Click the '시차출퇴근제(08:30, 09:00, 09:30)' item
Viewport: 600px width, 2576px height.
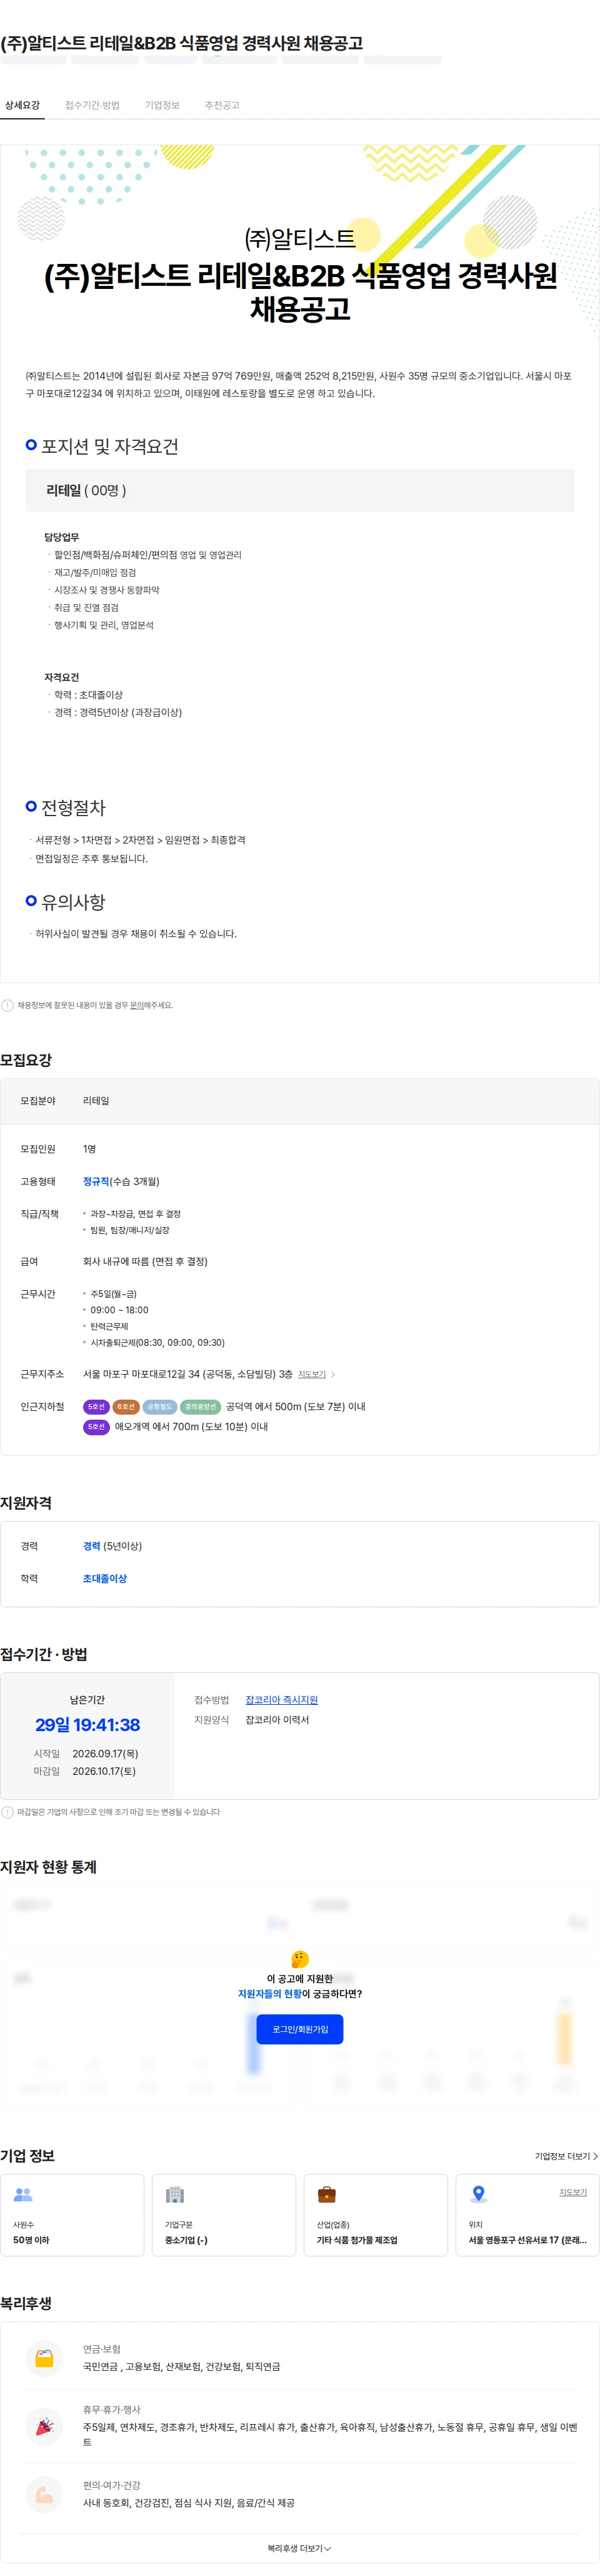coord(157,1342)
